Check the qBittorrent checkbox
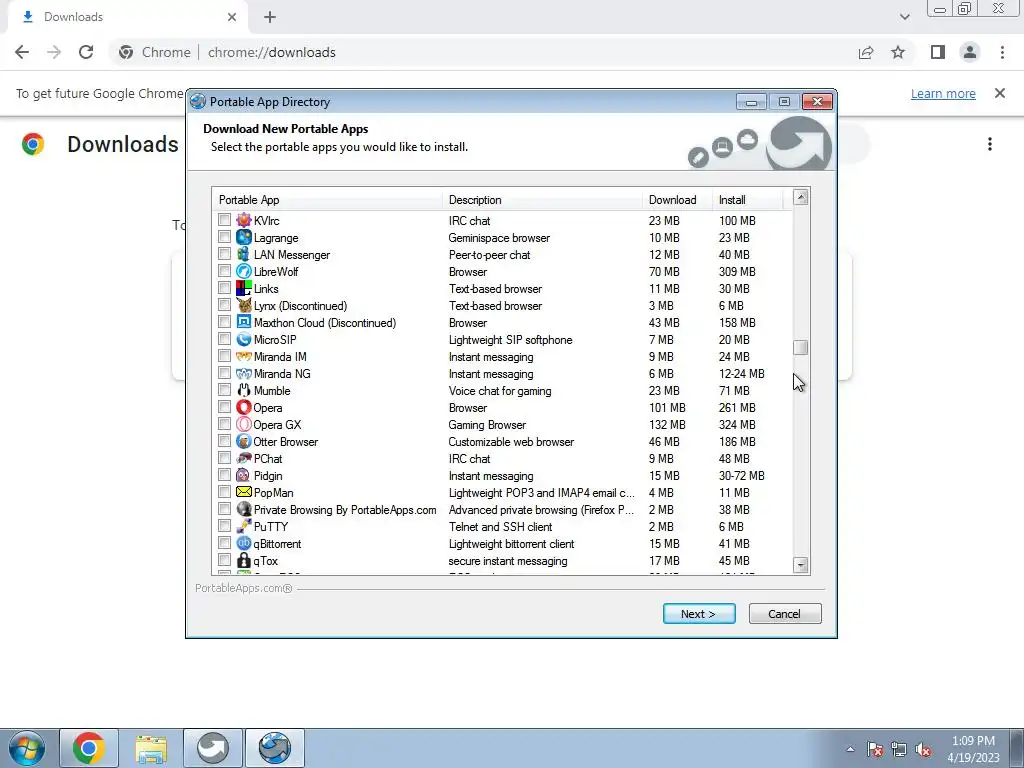Viewport: 1024px width, 768px height. click(225, 543)
